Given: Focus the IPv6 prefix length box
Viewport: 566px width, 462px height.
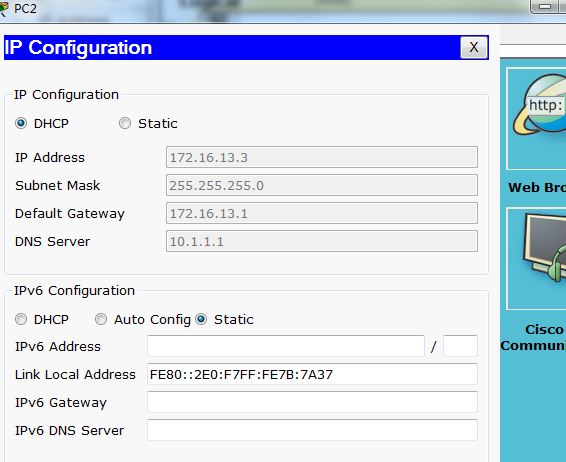Looking at the screenshot, I should [460, 346].
